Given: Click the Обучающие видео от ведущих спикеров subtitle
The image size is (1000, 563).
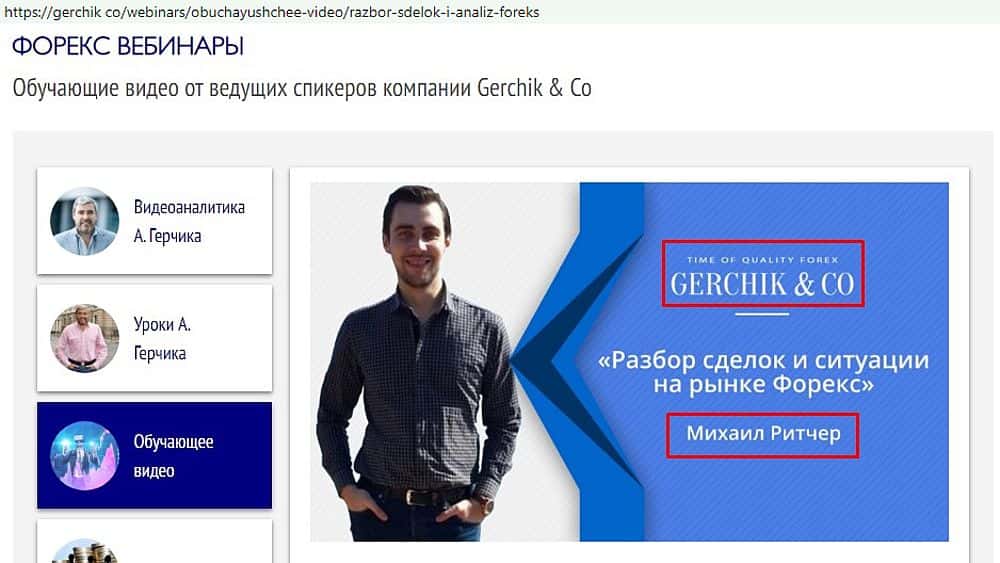Looking at the screenshot, I should [195, 88].
